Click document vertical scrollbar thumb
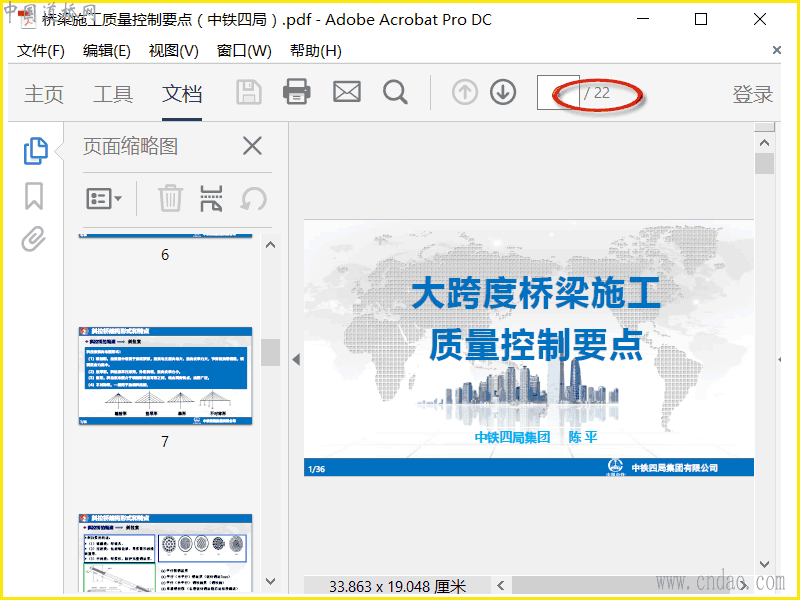This screenshot has height=600, width=800. [x=764, y=164]
